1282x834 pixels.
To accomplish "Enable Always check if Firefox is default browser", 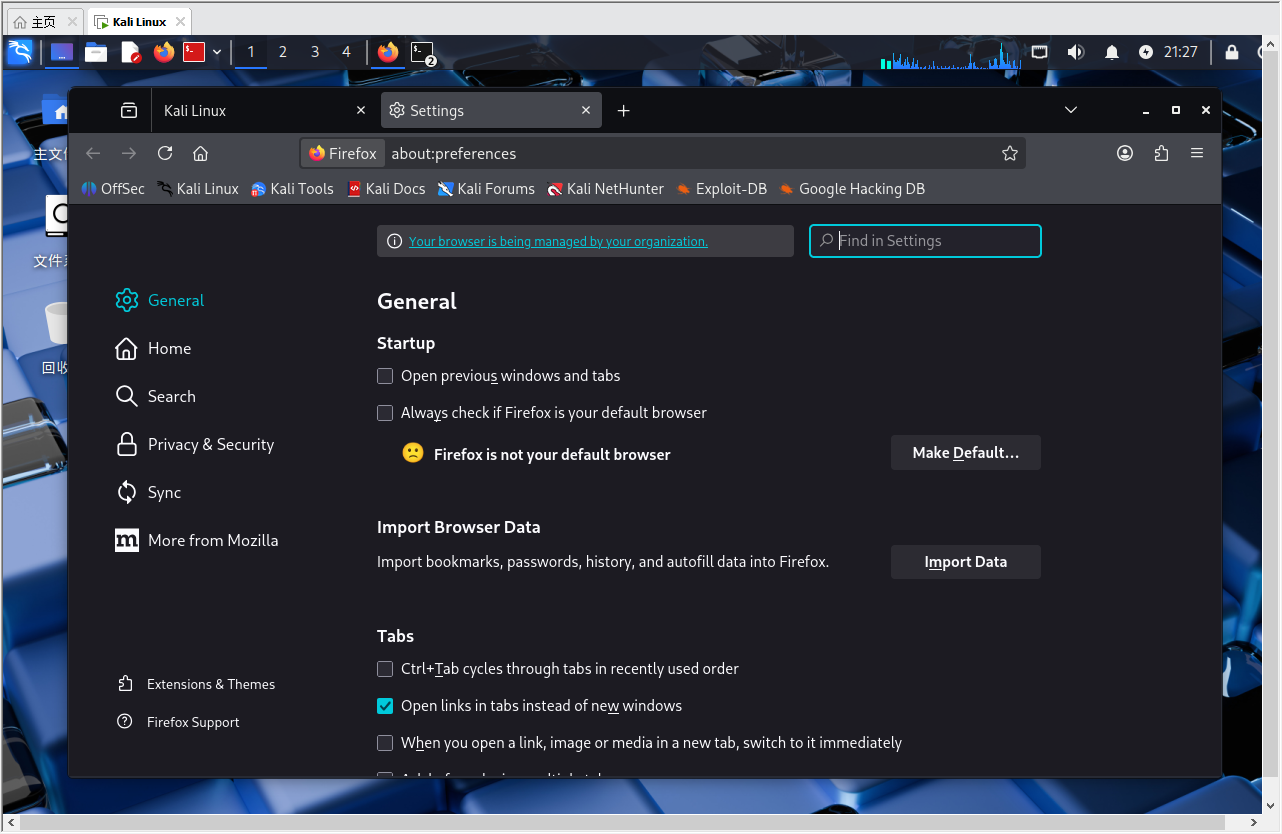I will click(385, 413).
